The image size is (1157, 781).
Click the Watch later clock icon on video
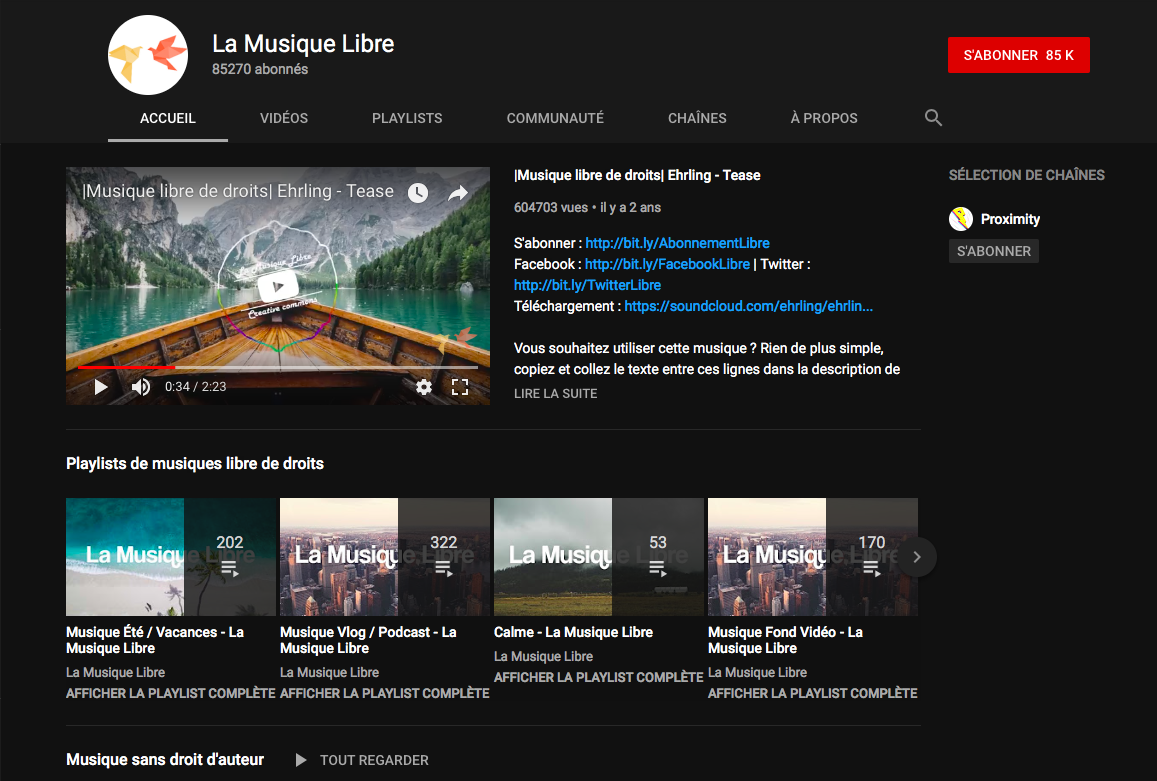point(418,193)
